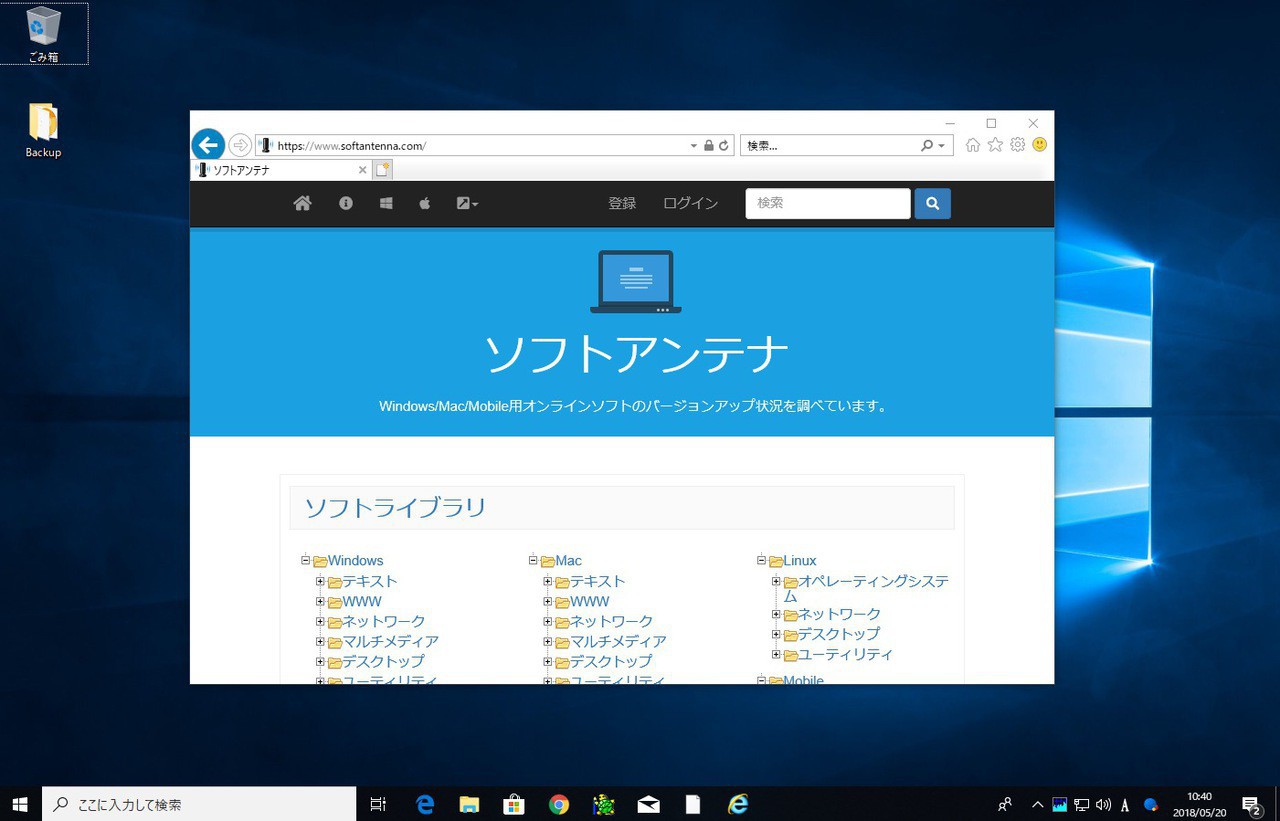Open the マルチメディア link under Mac
The image size is (1280, 821).
point(618,642)
